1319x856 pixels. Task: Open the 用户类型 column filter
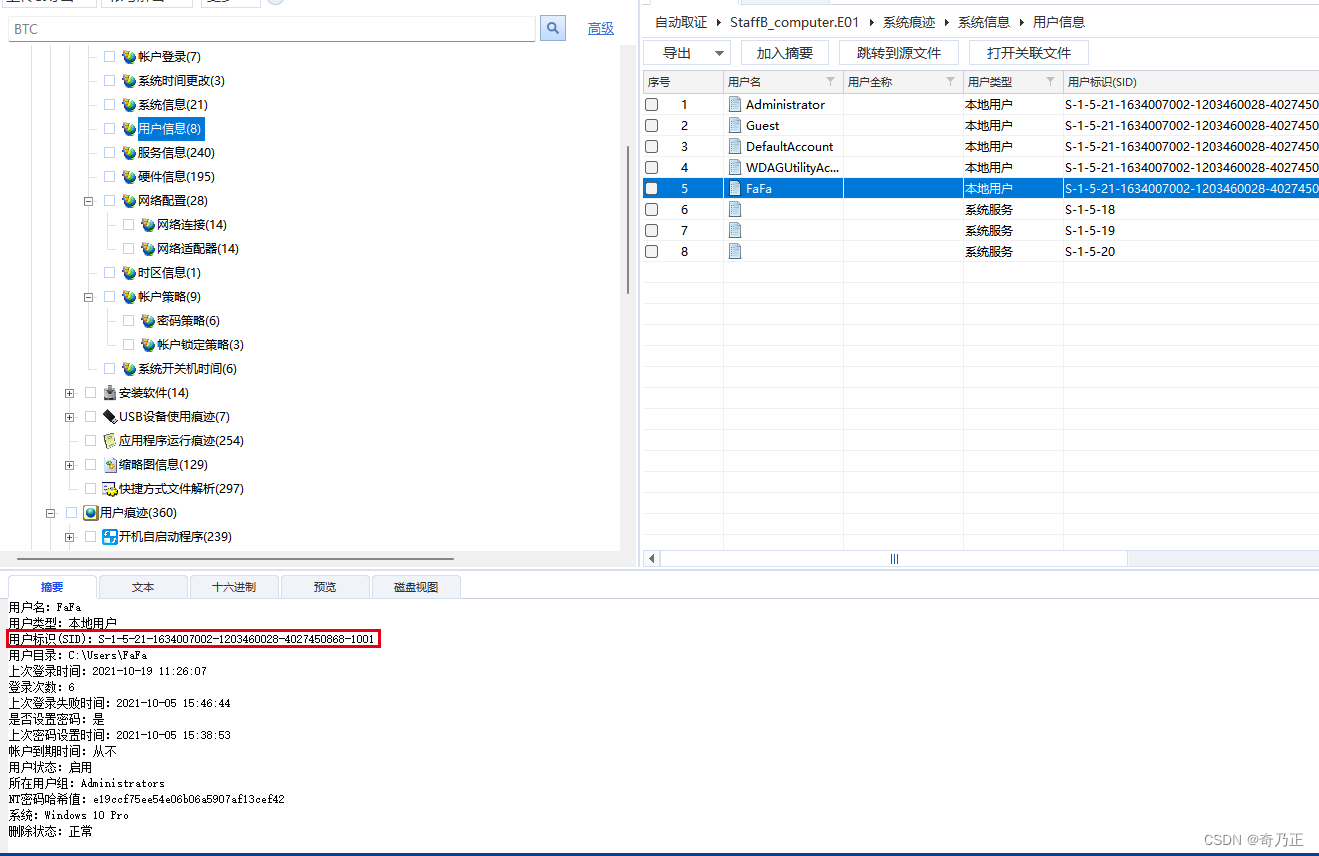tap(1050, 81)
